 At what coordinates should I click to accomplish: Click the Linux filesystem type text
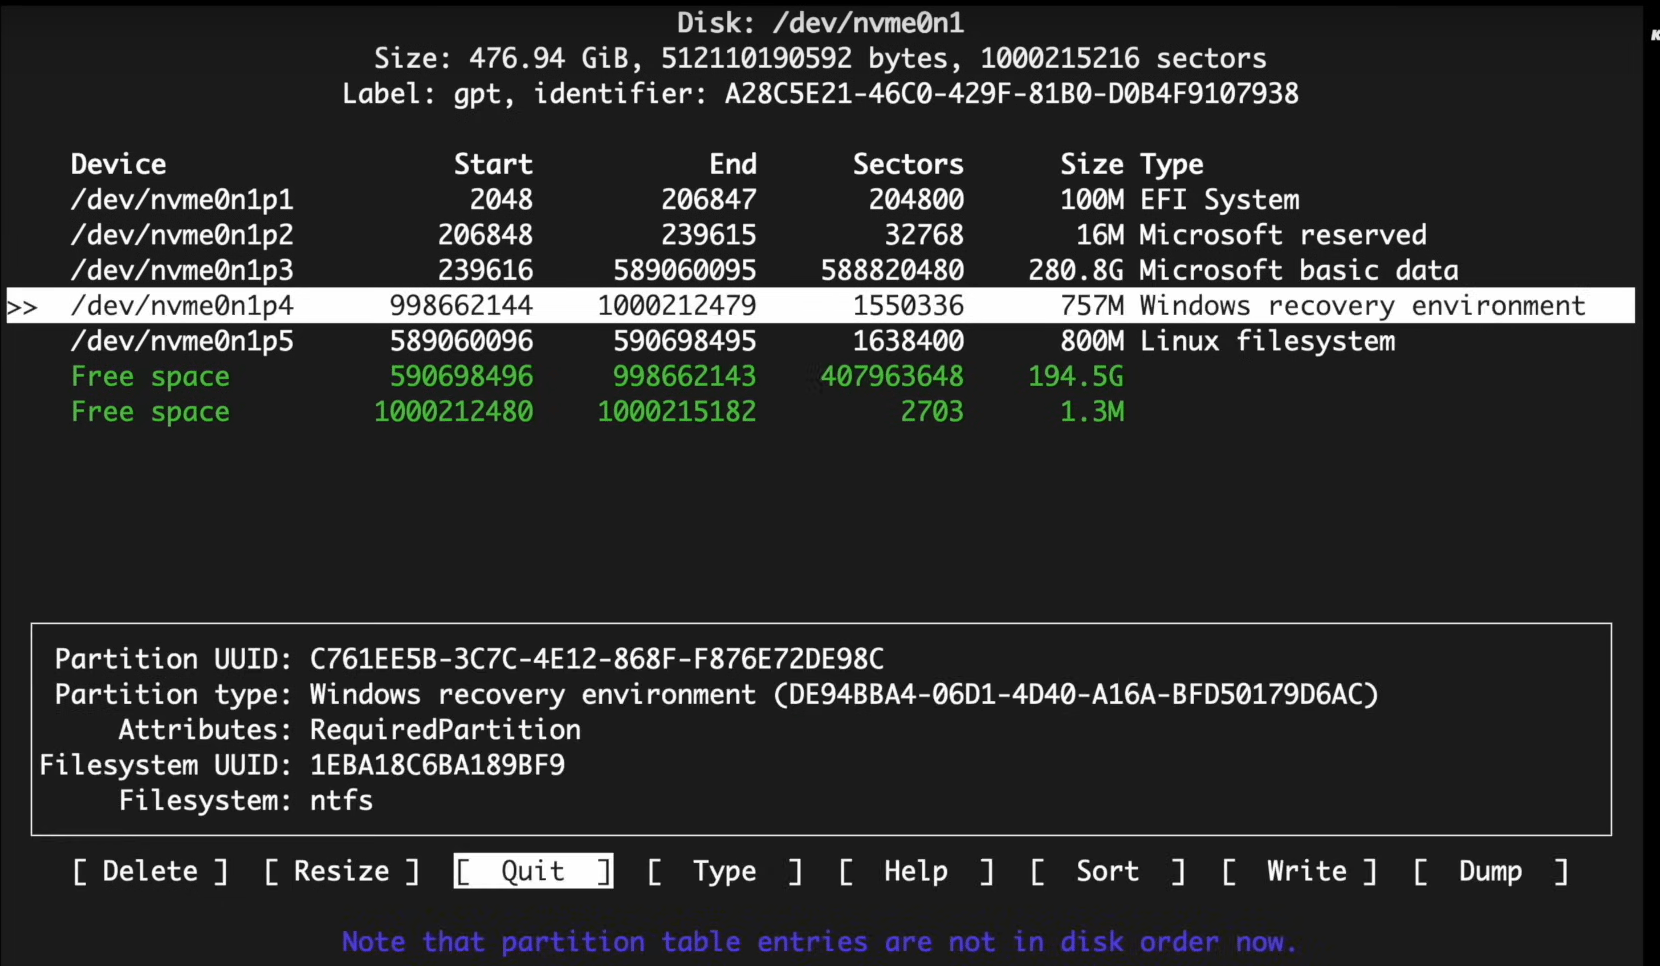point(1268,341)
